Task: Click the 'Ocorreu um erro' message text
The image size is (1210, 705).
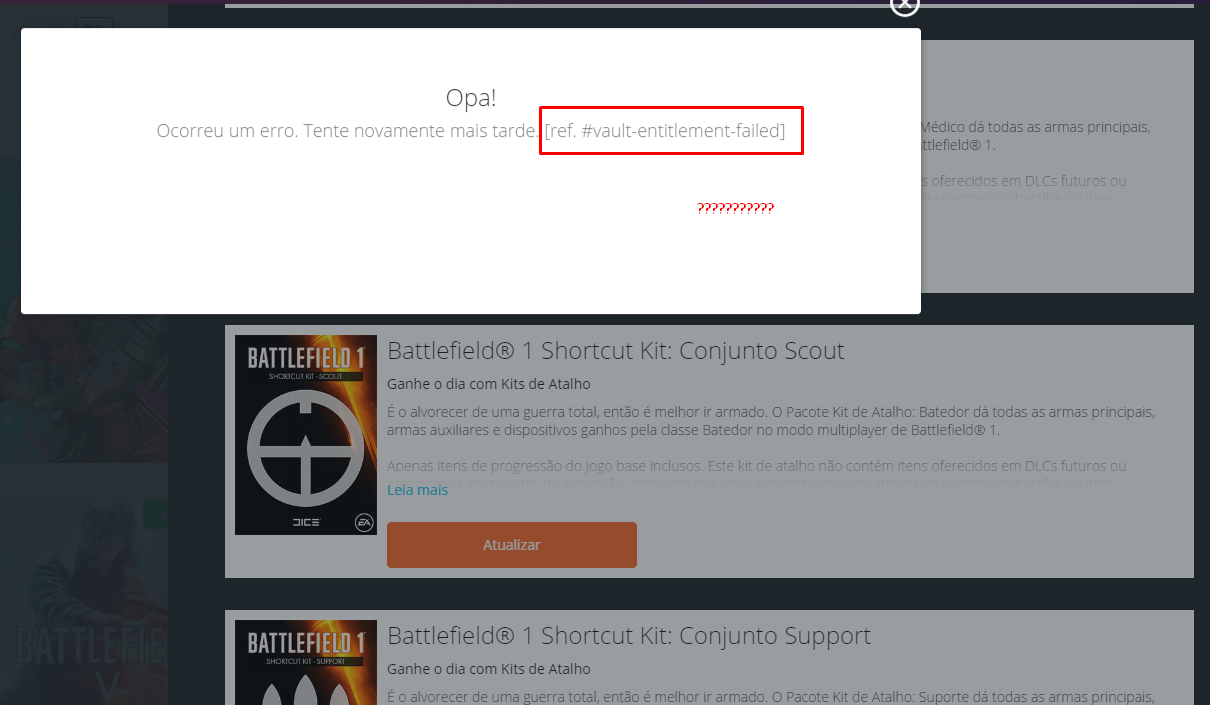Action: coord(348,131)
